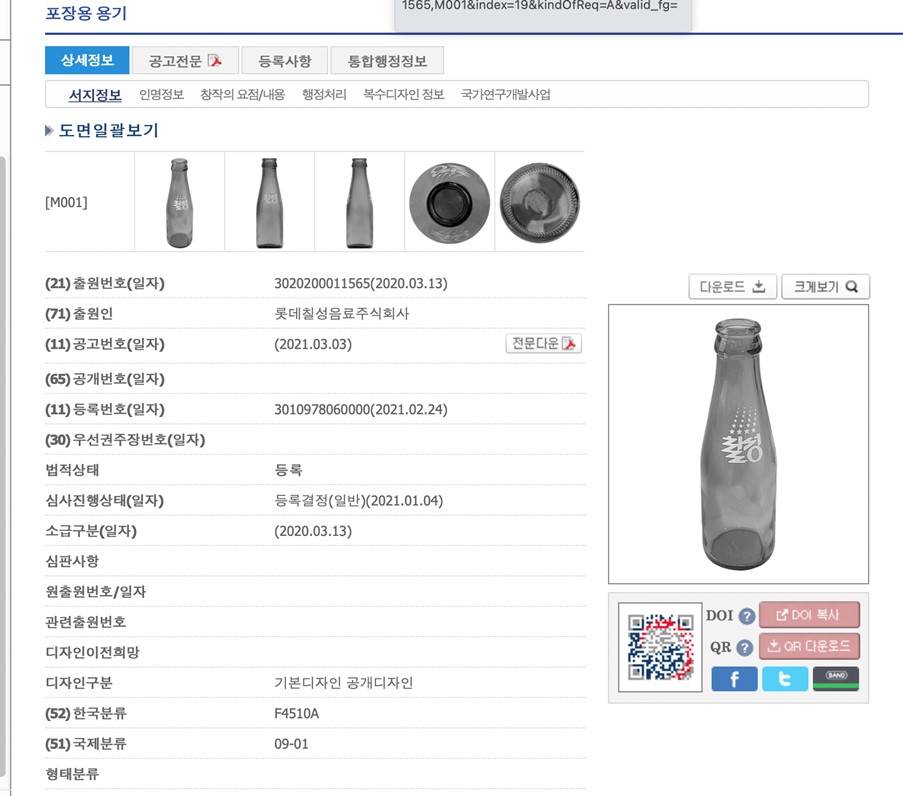Select the 인명정보 sub-tab
This screenshot has width=903, height=796.
point(161,94)
